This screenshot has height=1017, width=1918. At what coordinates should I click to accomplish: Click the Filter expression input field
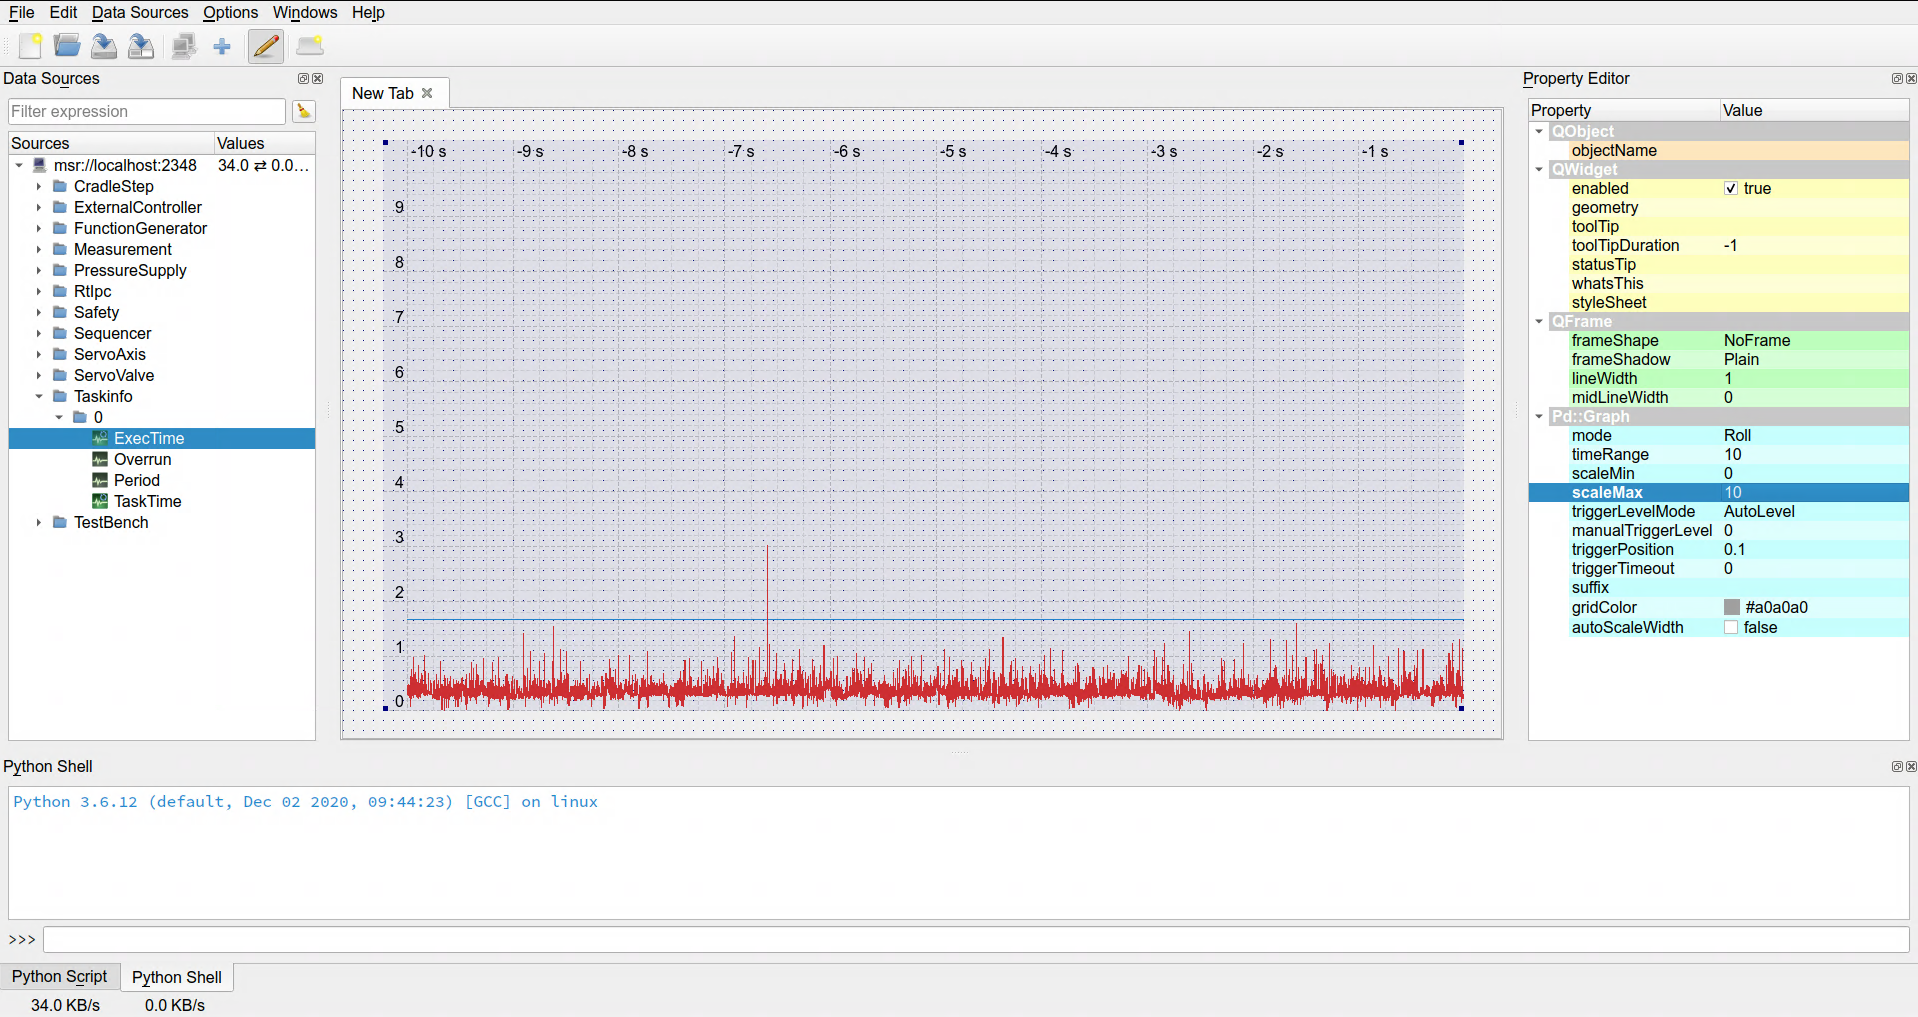147,111
